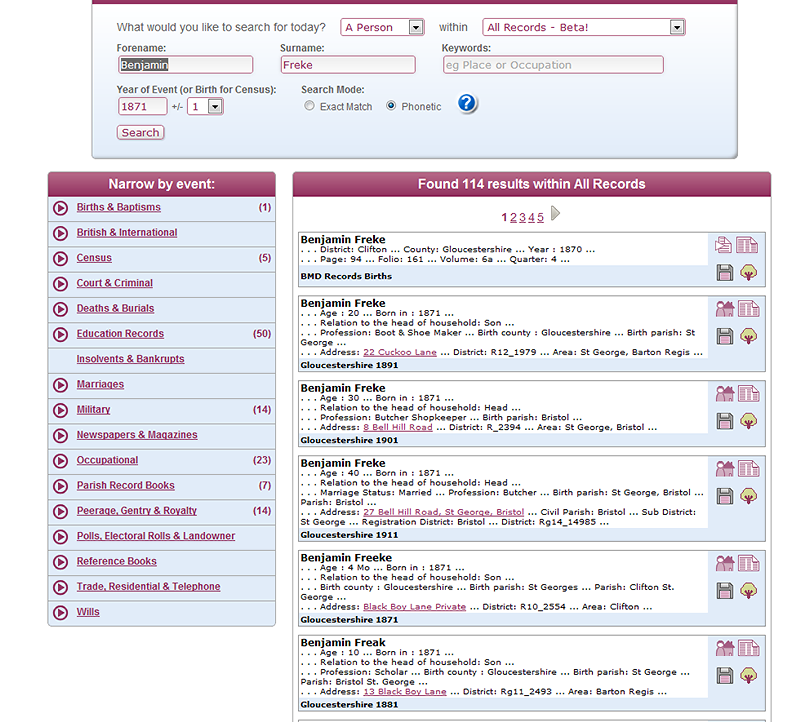Go to results page 4
800x722 pixels.
[x=532, y=217]
